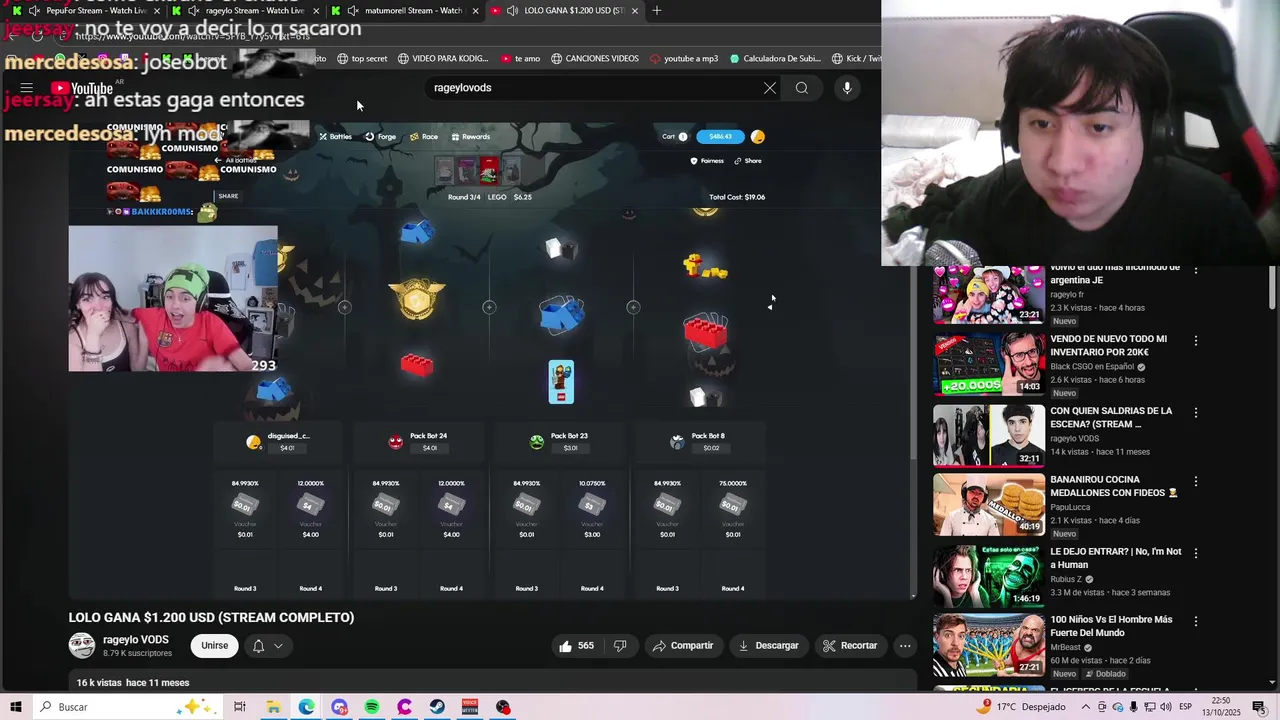
Task: Open CON QUIEN SALDRIAS DE LA ESCENA thumbnail
Action: [989, 436]
